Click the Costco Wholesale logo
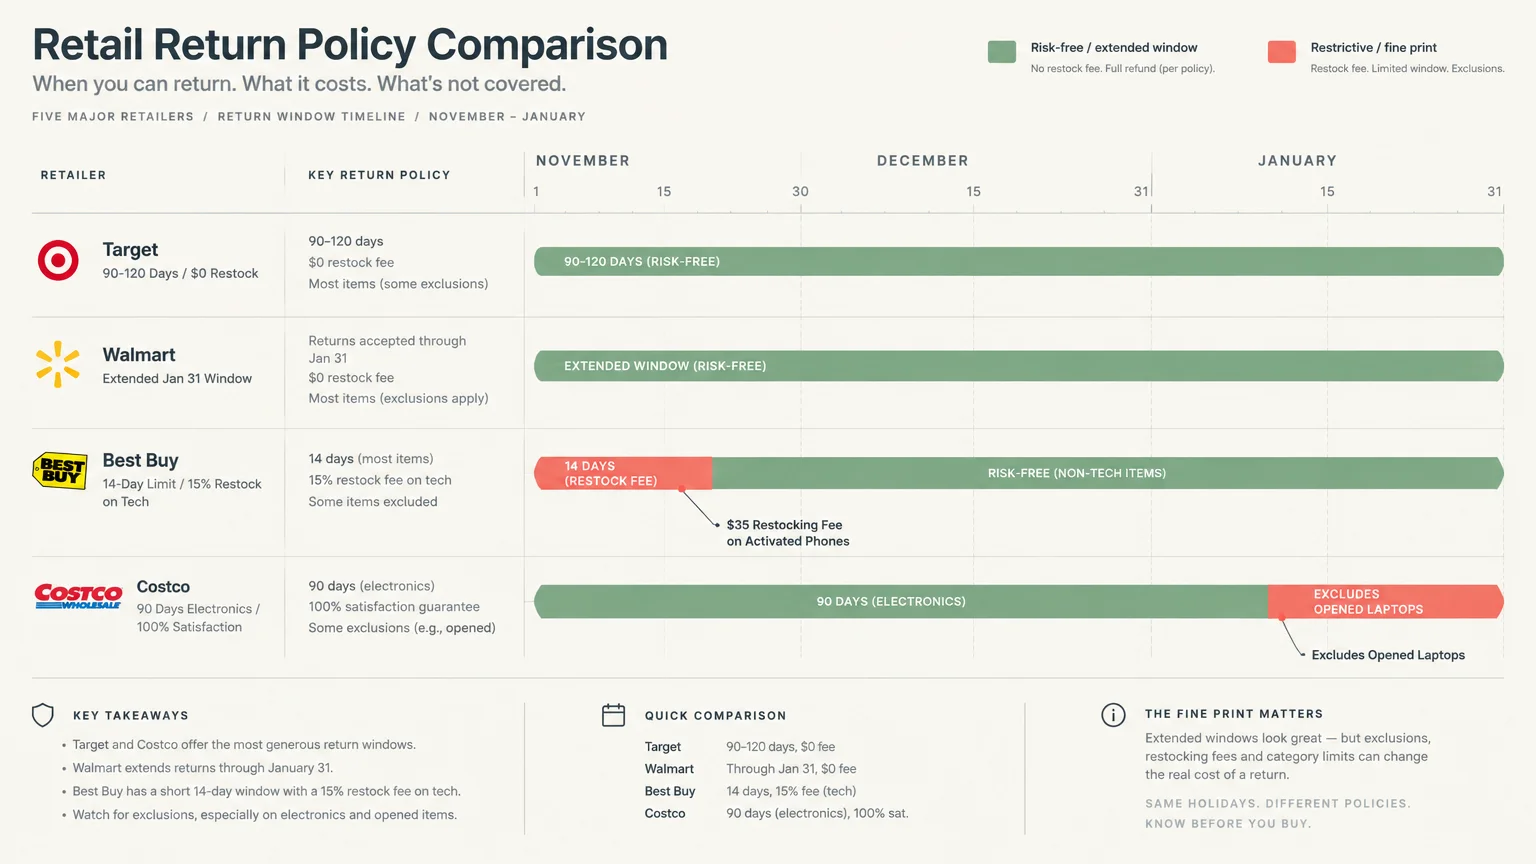 tap(78, 597)
